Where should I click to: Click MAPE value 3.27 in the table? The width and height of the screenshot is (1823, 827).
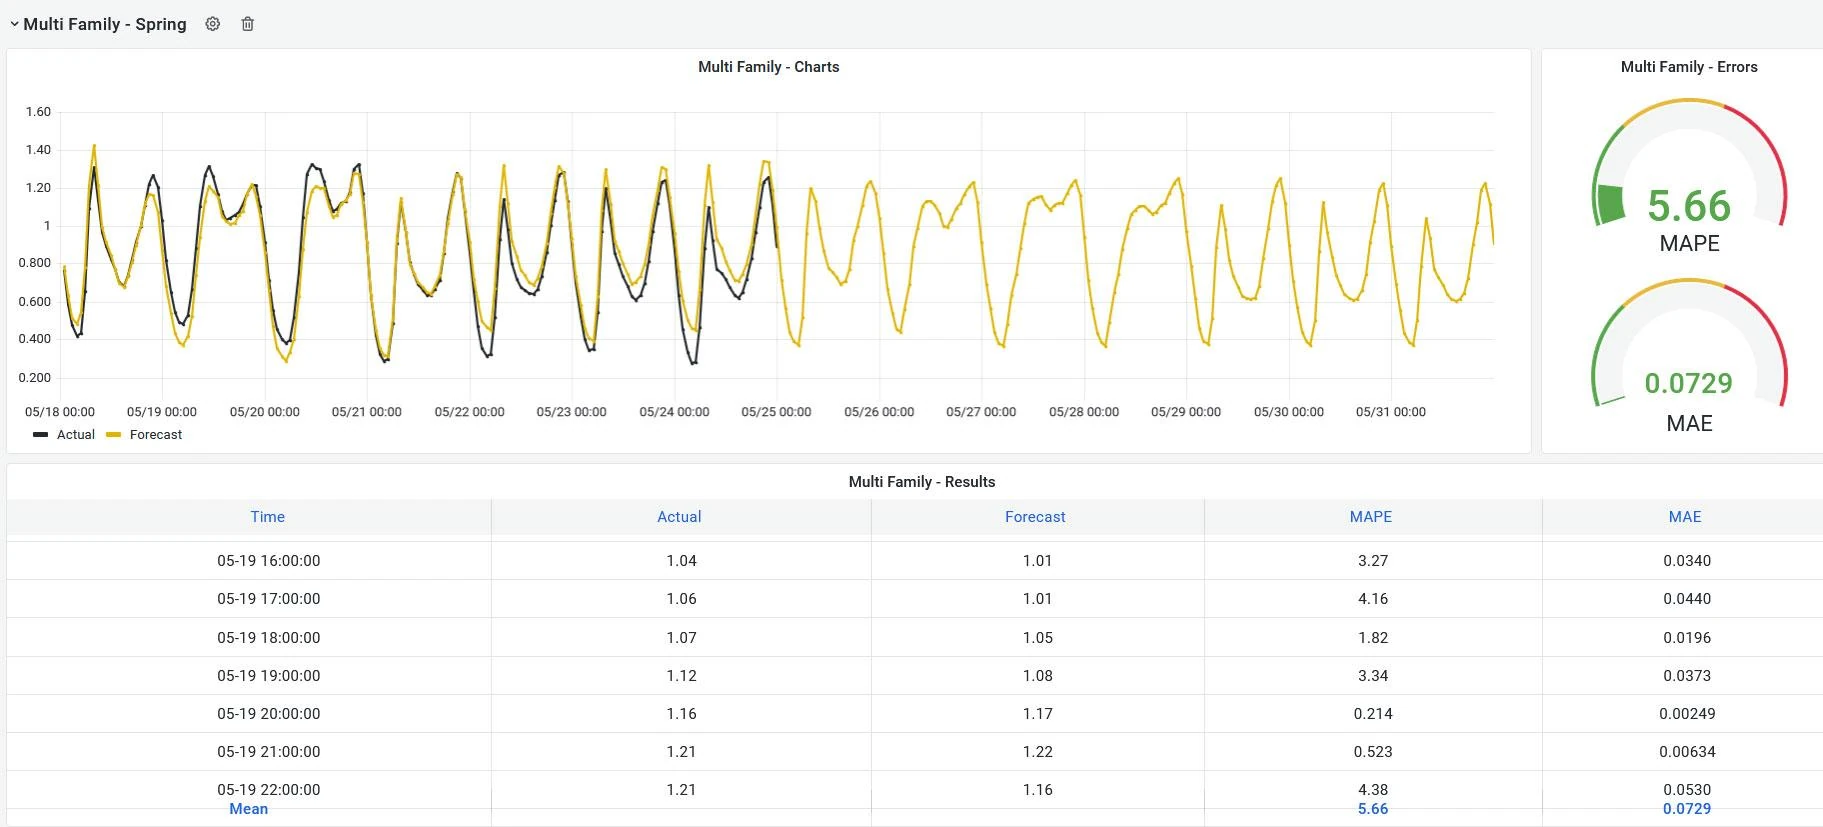pos(1373,561)
